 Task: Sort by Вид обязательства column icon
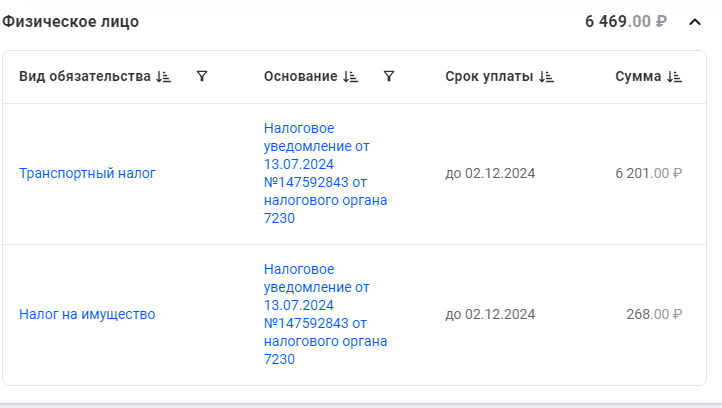click(x=163, y=76)
